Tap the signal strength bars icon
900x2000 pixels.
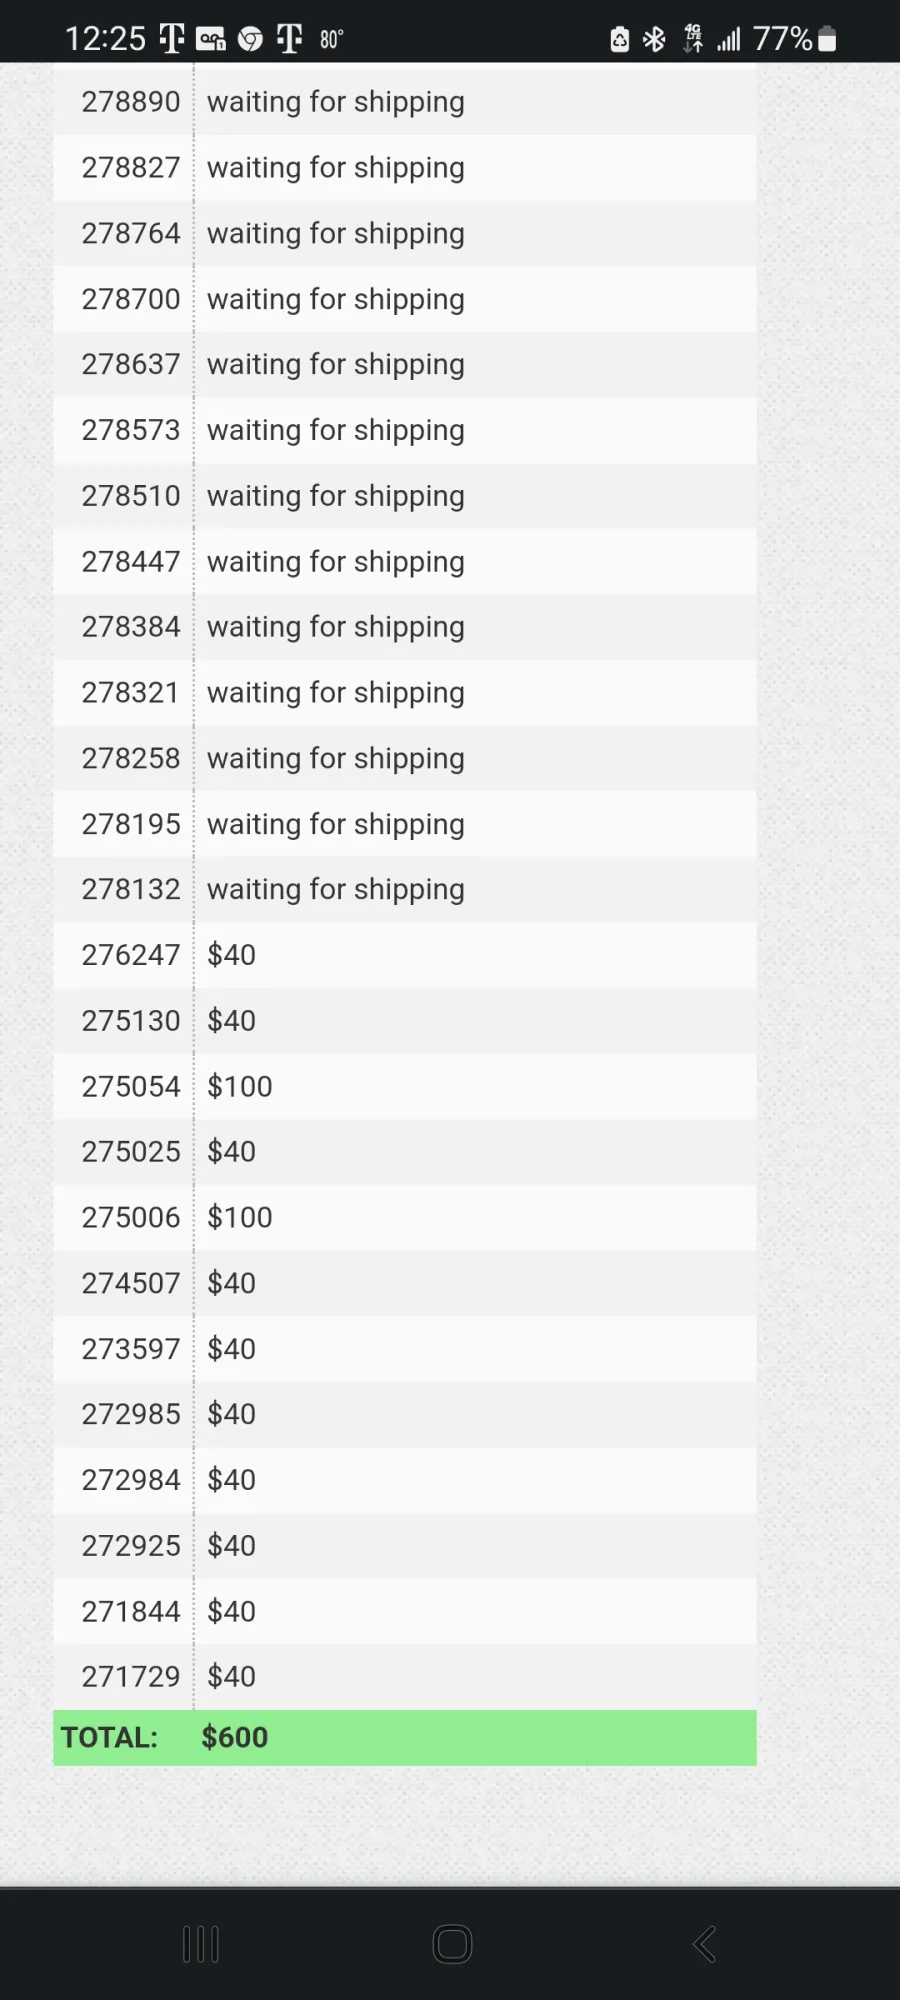click(729, 39)
